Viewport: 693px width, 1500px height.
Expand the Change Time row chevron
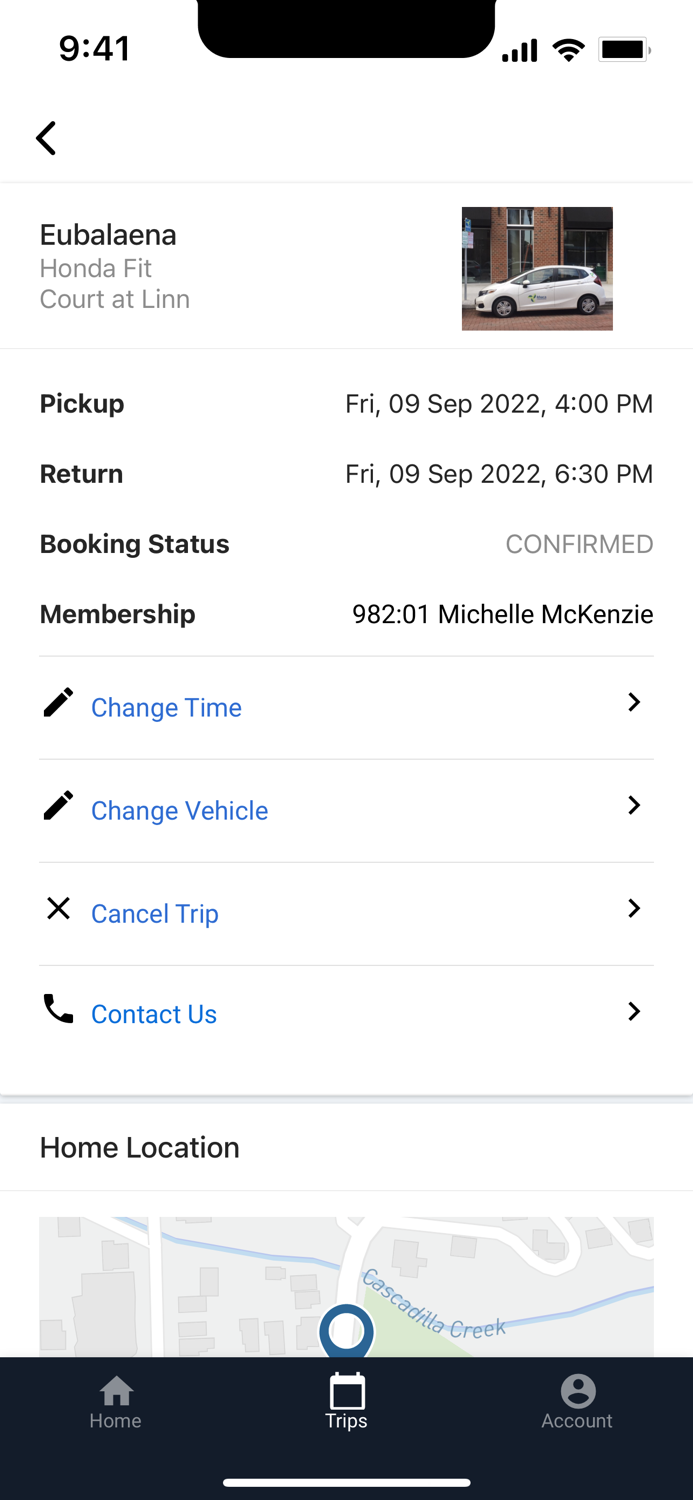click(634, 702)
